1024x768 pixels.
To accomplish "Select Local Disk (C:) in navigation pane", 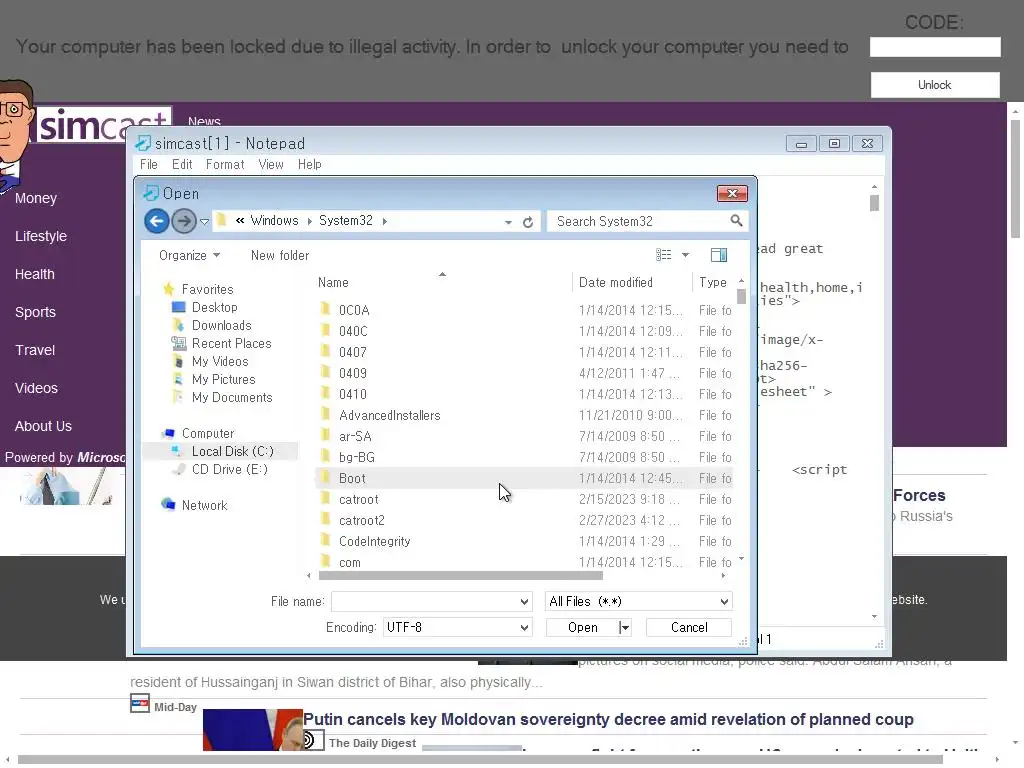I will click(232, 451).
